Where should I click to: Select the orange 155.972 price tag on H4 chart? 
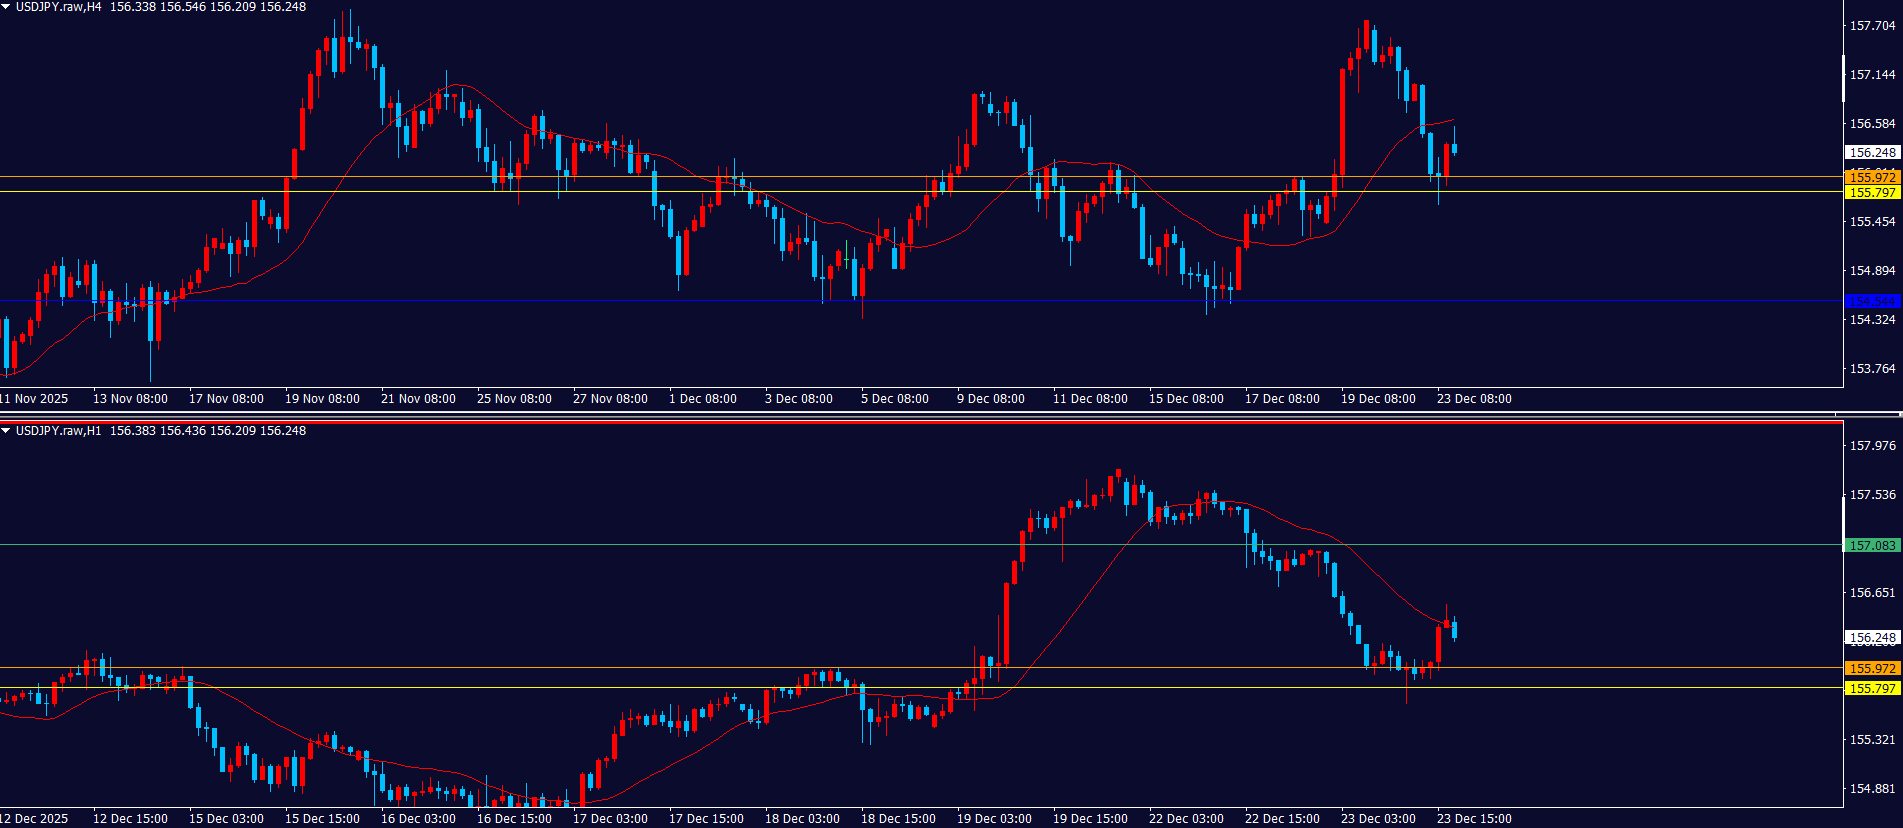click(x=1872, y=177)
